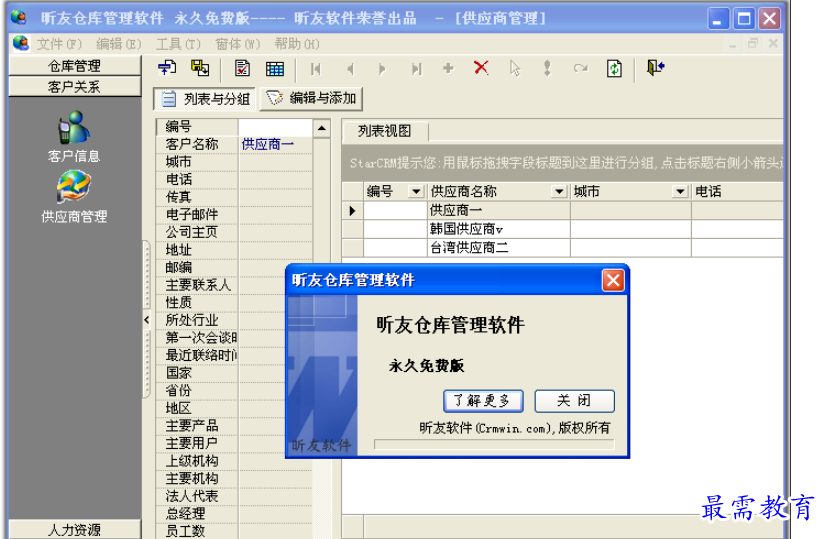This screenshot has width=823, height=539.
Task: Click the 公司主页 field label
Action: click(192, 232)
